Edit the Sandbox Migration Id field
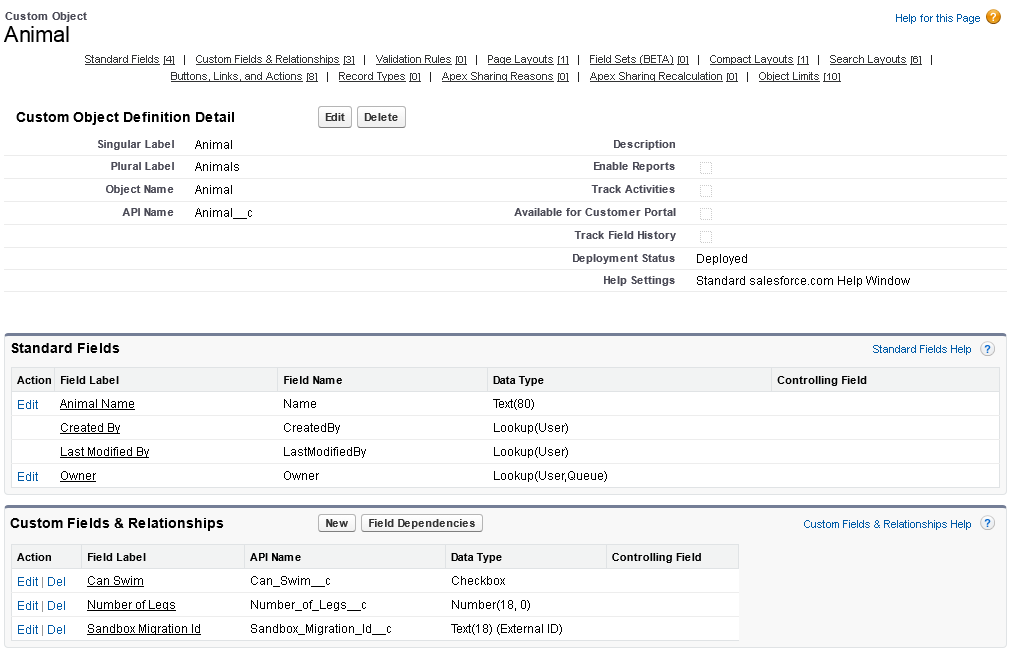Viewport: 1011px width, 651px height. [27, 629]
